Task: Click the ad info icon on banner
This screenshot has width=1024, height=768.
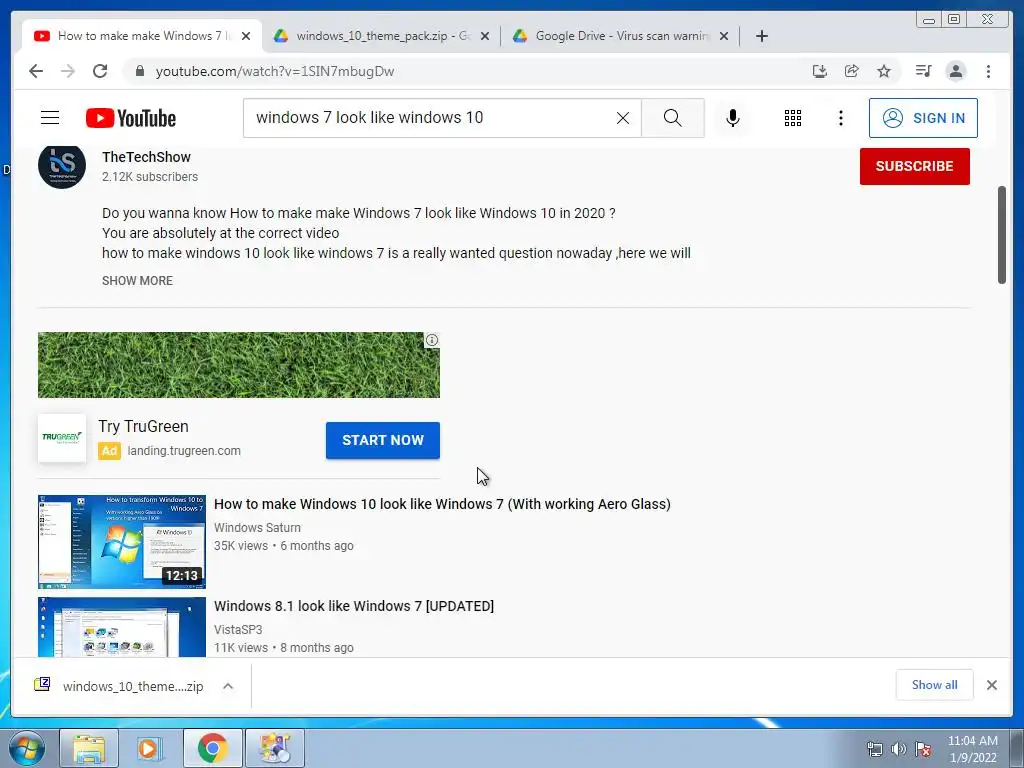Action: pyautogui.click(x=432, y=340)
